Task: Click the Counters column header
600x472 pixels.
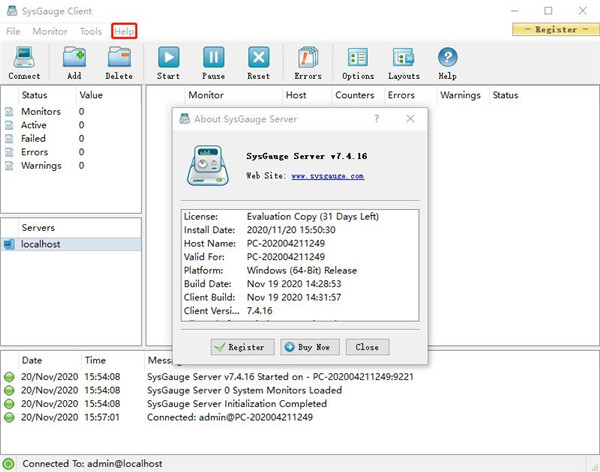Action: coord(355,96)
